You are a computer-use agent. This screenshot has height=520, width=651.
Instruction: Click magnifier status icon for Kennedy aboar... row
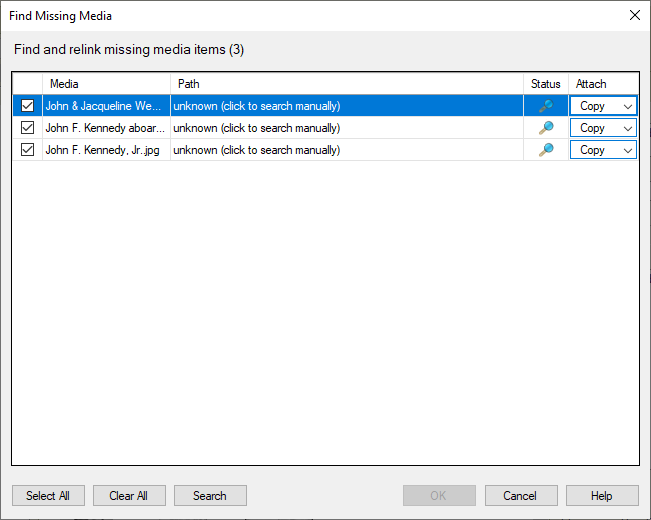[546, 128]
